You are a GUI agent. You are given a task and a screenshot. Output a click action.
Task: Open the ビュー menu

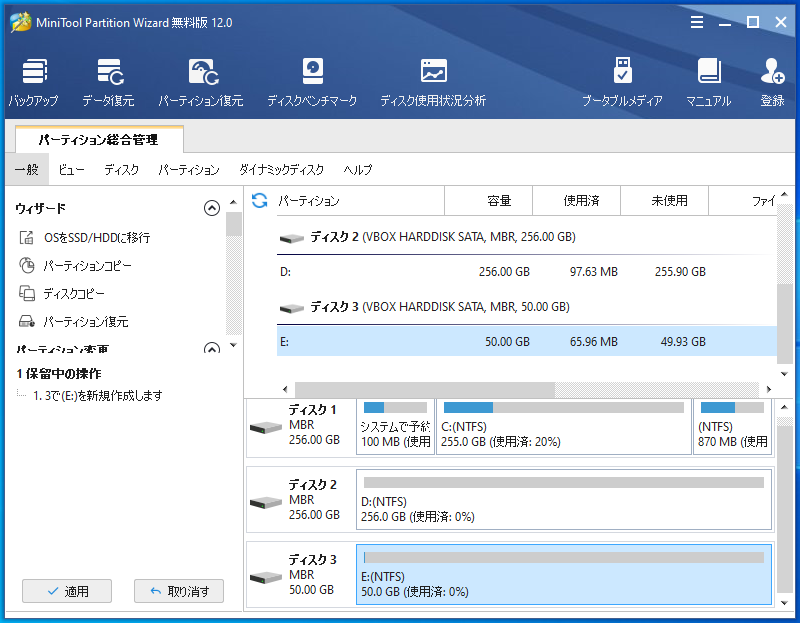tap(71, 169)
